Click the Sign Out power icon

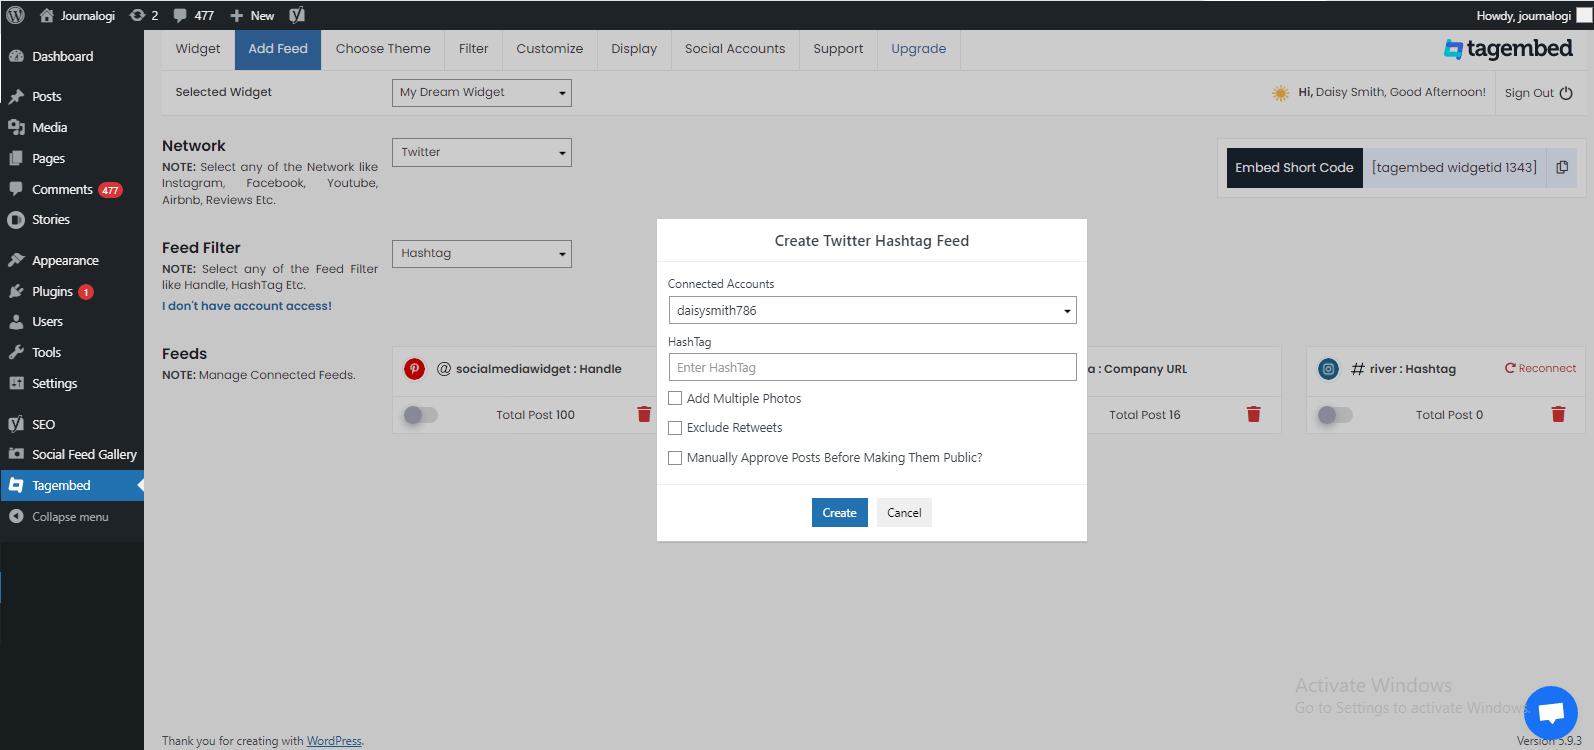point(1566,93)
